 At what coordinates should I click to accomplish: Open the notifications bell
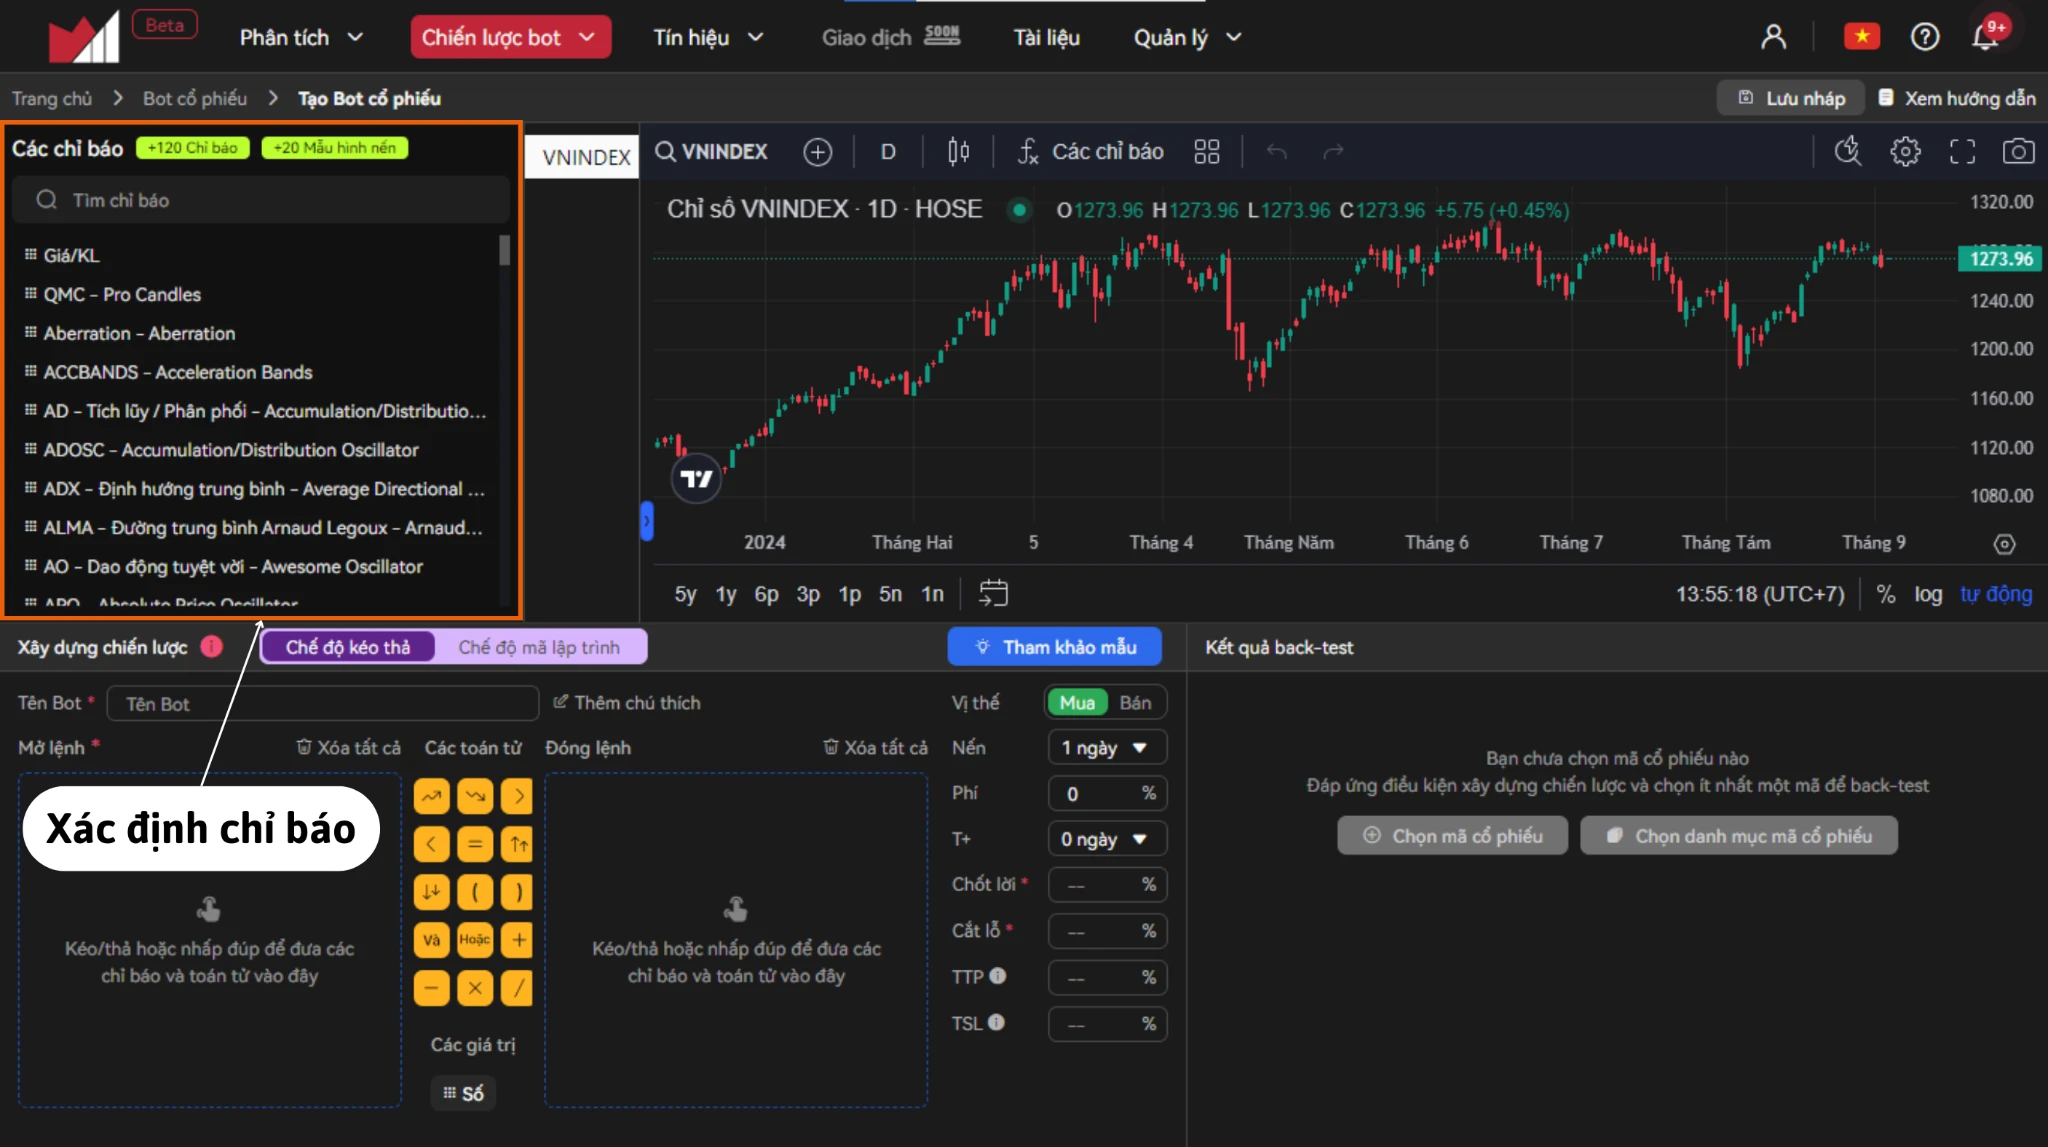[x=1984, y=37]
